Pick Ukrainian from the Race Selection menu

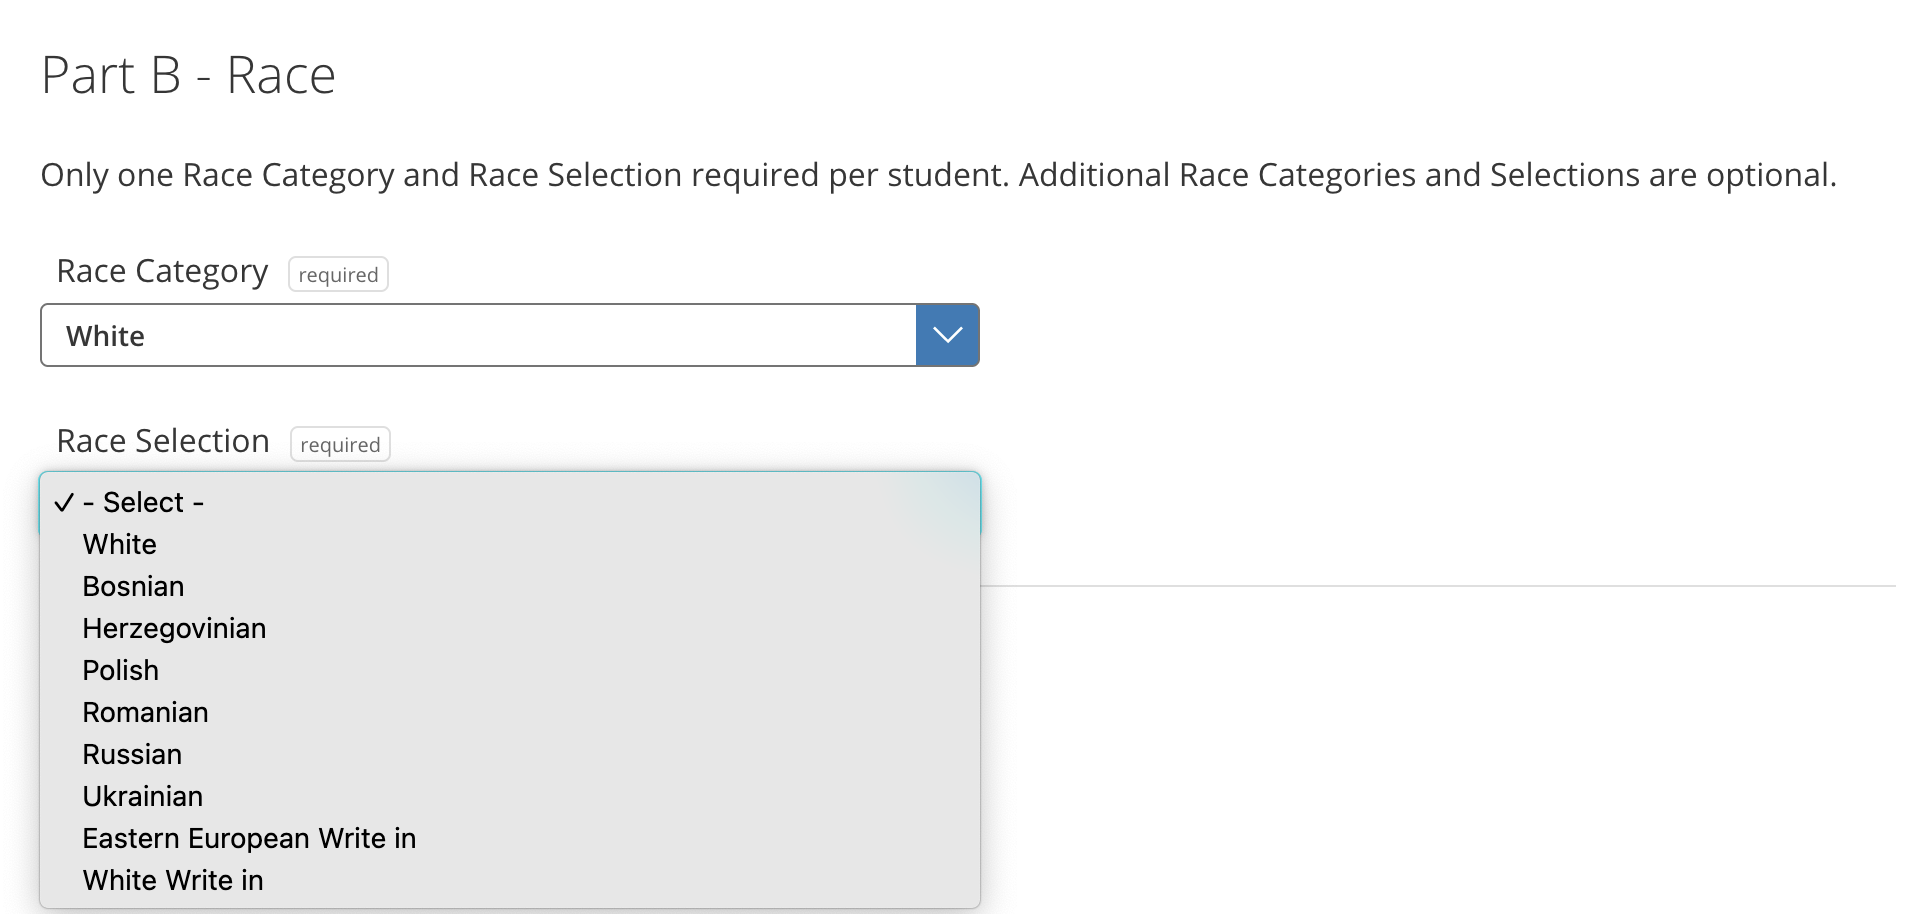[x=142, y=796]
